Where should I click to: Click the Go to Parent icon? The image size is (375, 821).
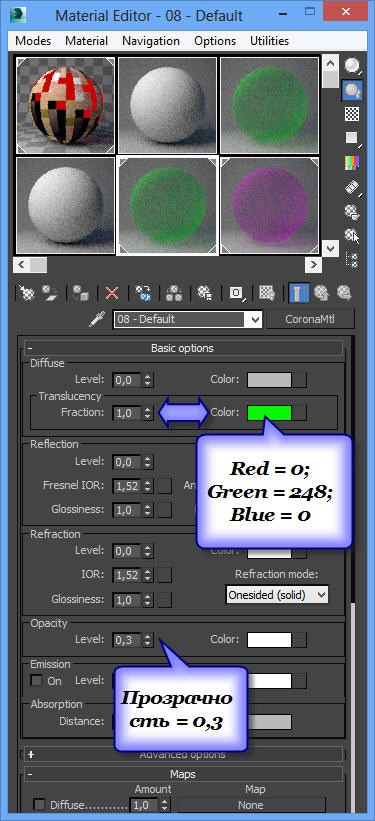pyautogui.click(x=321, y=293)
